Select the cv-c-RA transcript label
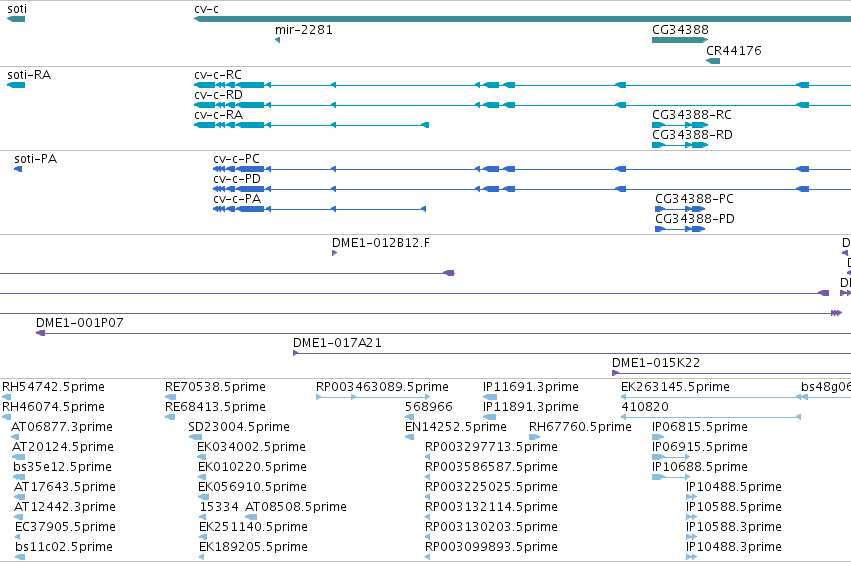Viewport: 851px width, 562px height. point(219,115)
